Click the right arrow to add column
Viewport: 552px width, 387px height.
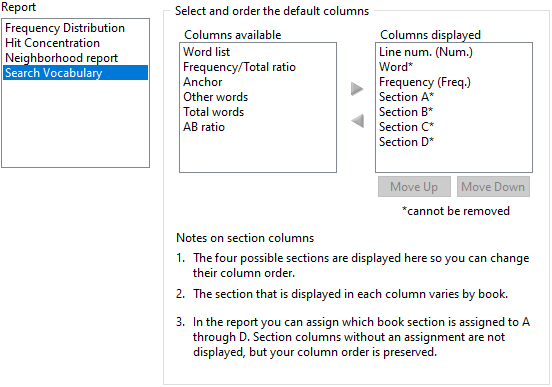tap(357, 89)
